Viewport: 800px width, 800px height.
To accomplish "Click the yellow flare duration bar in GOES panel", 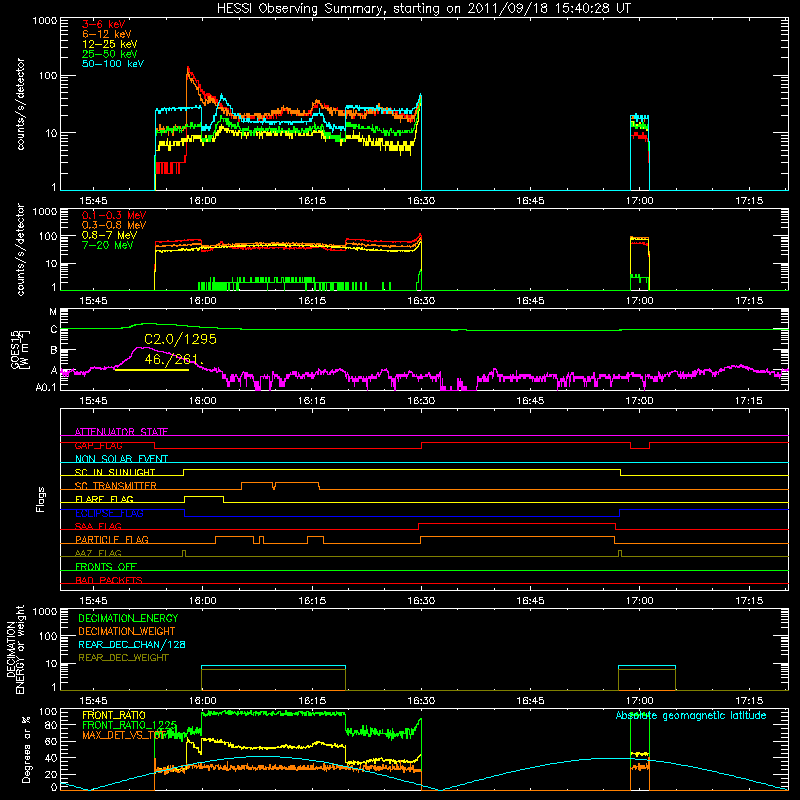I will tap(152, 370).
